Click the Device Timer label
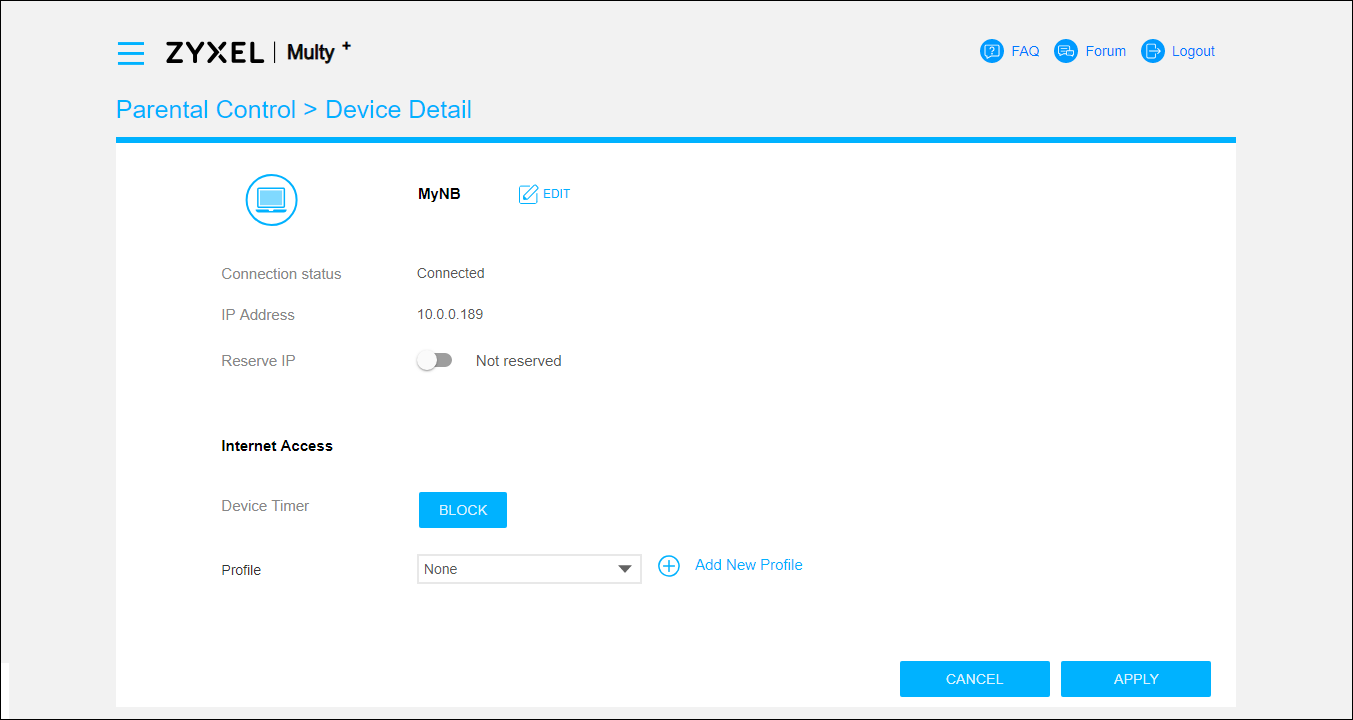Image resolution: width=1353 pixels, height=720 pixels. pos(265,506)
